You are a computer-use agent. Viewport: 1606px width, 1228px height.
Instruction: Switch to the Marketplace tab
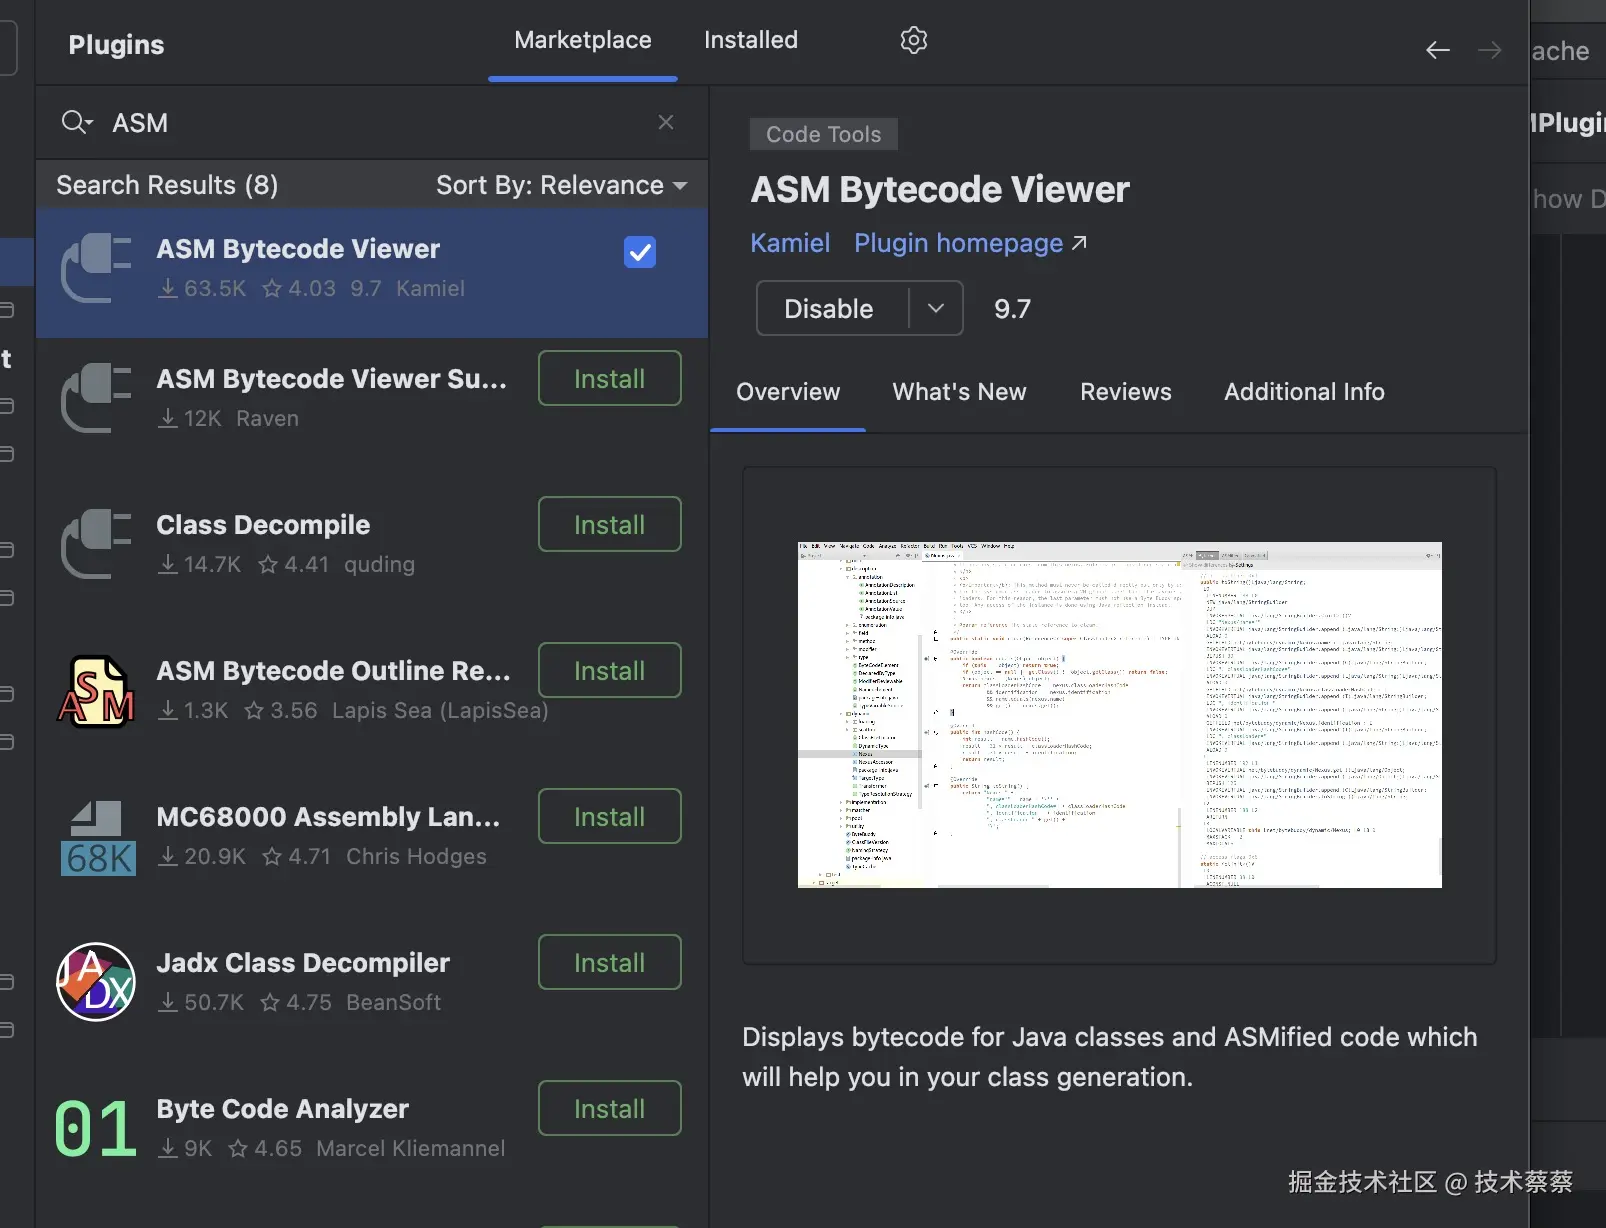coord(583,40)
